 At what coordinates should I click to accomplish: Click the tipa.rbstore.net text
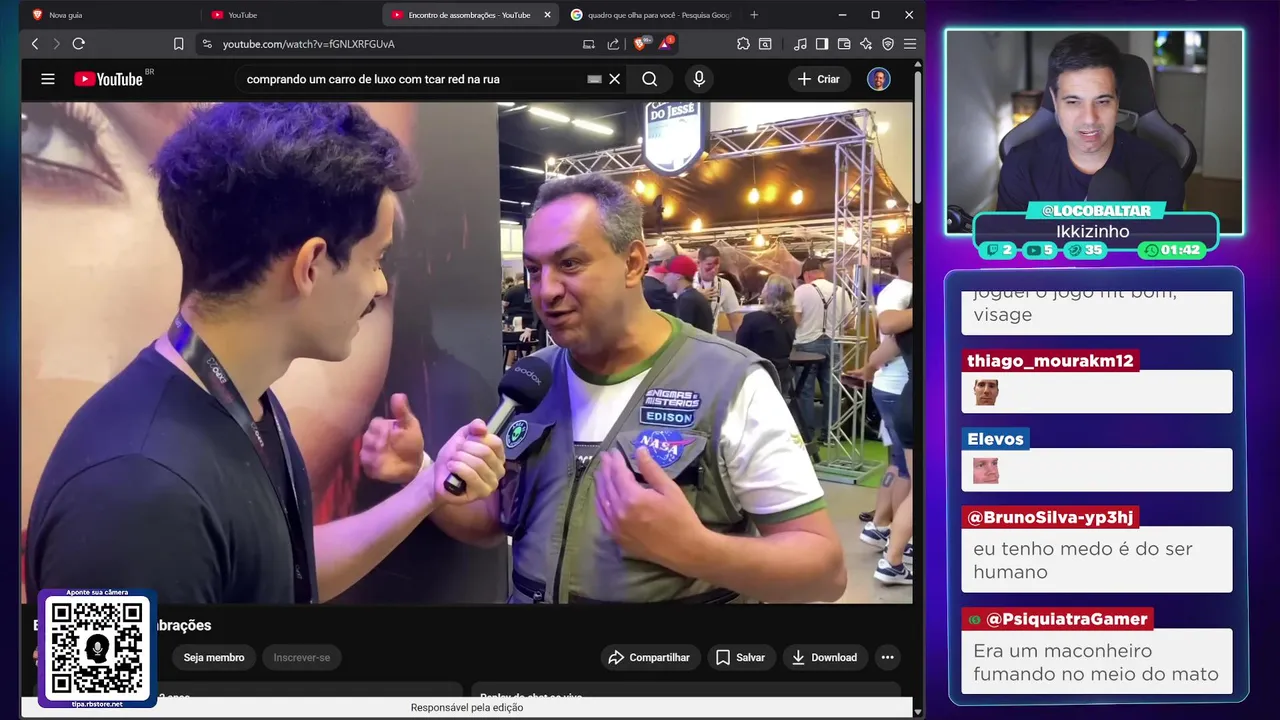97,704
